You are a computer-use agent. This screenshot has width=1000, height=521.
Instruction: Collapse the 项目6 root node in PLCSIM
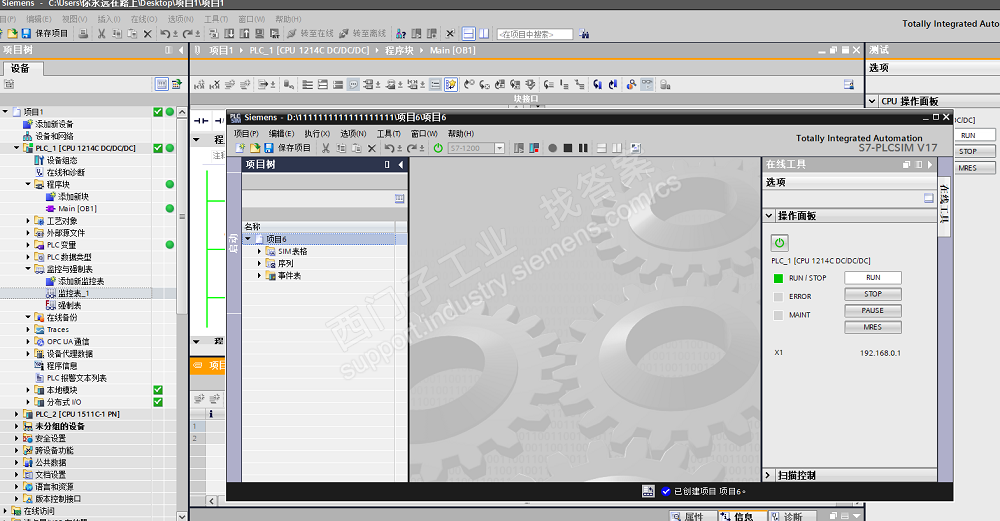248,239
